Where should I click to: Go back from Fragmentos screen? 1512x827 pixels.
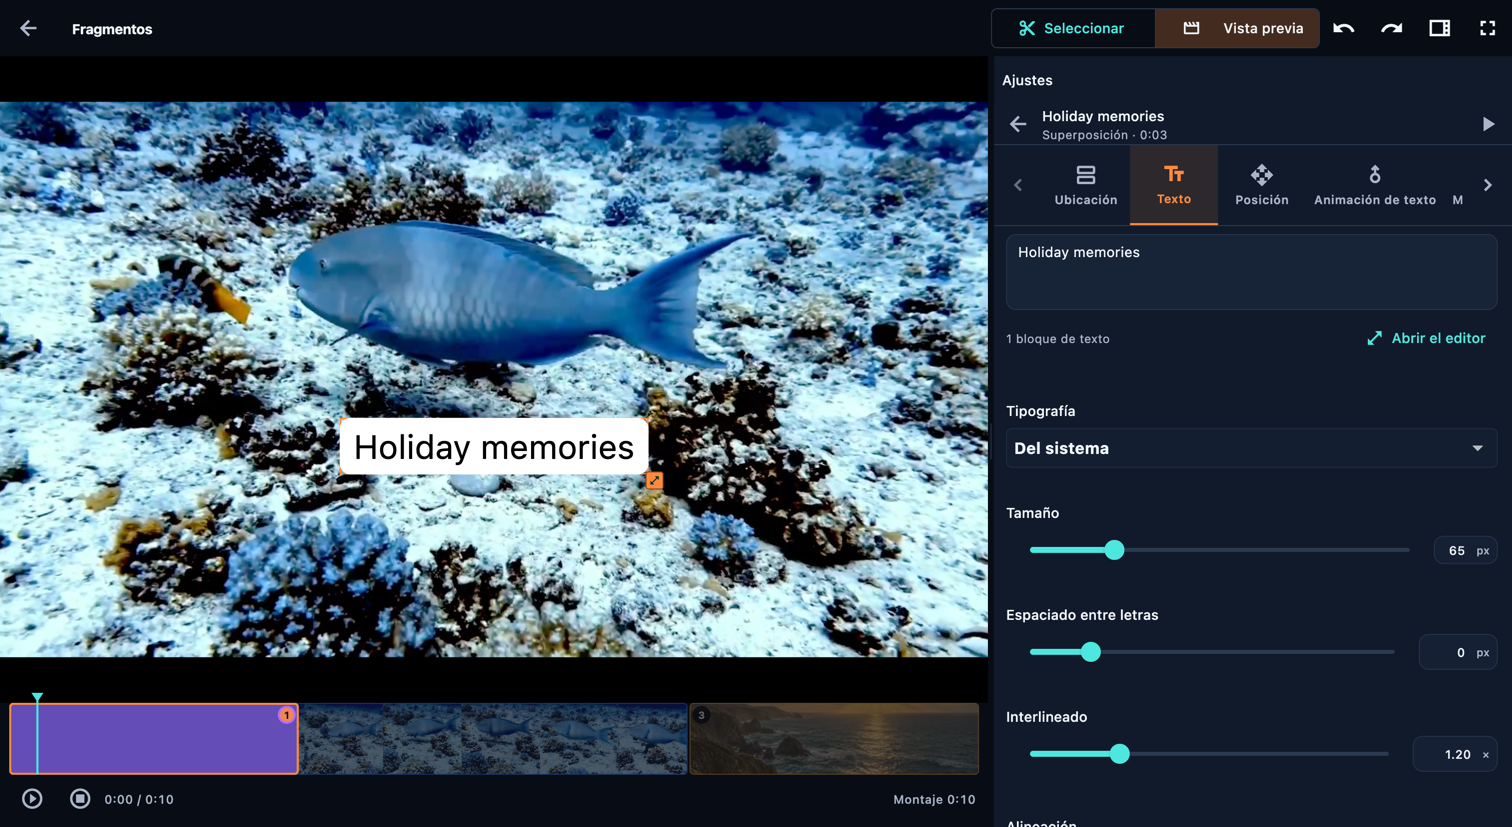[x=28, y=29]
